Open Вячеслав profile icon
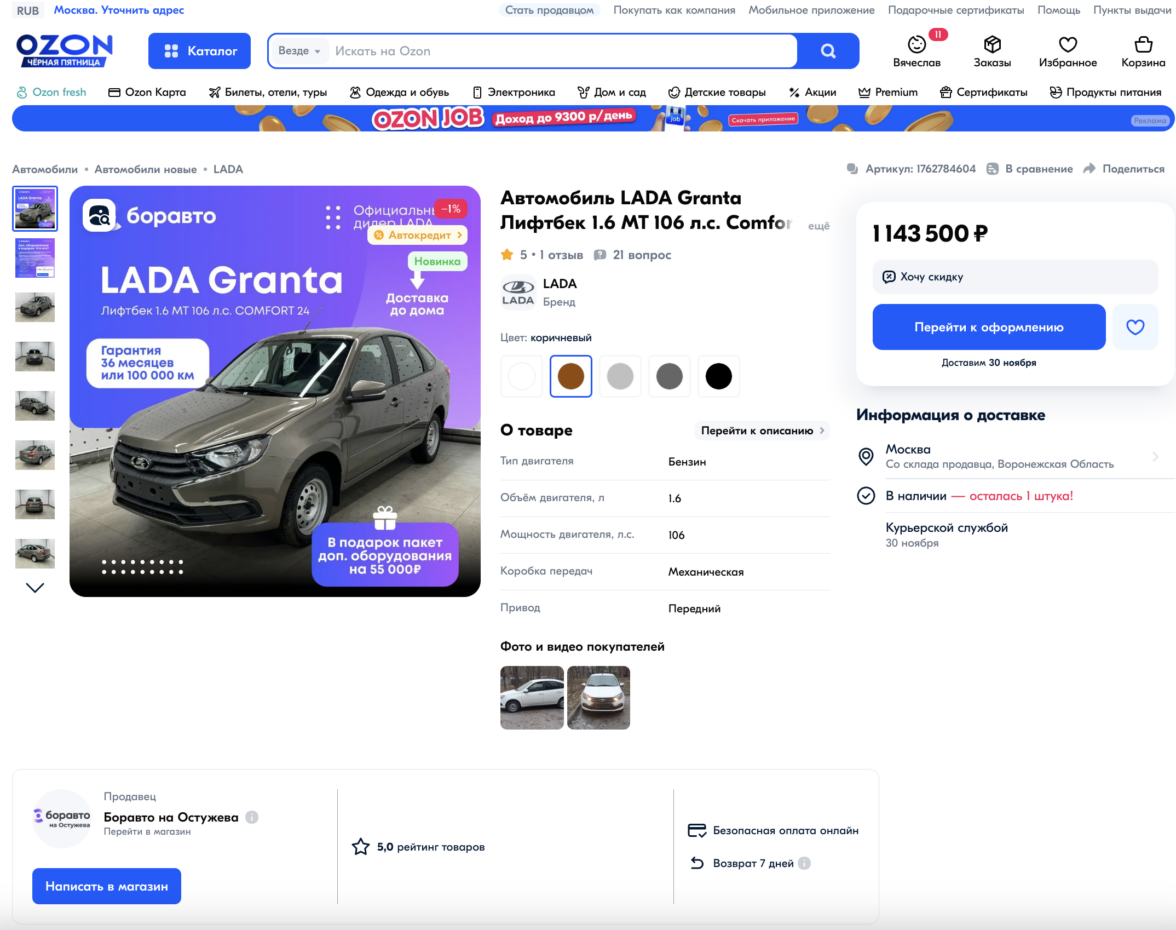The image size is (1176, 930). pyautogui.click(x=916, y=45)
